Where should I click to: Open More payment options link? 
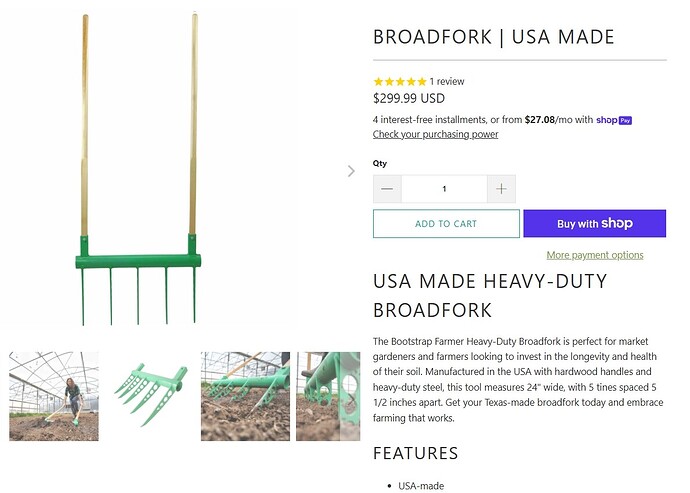pyautogui.click(x=594, y=255)
